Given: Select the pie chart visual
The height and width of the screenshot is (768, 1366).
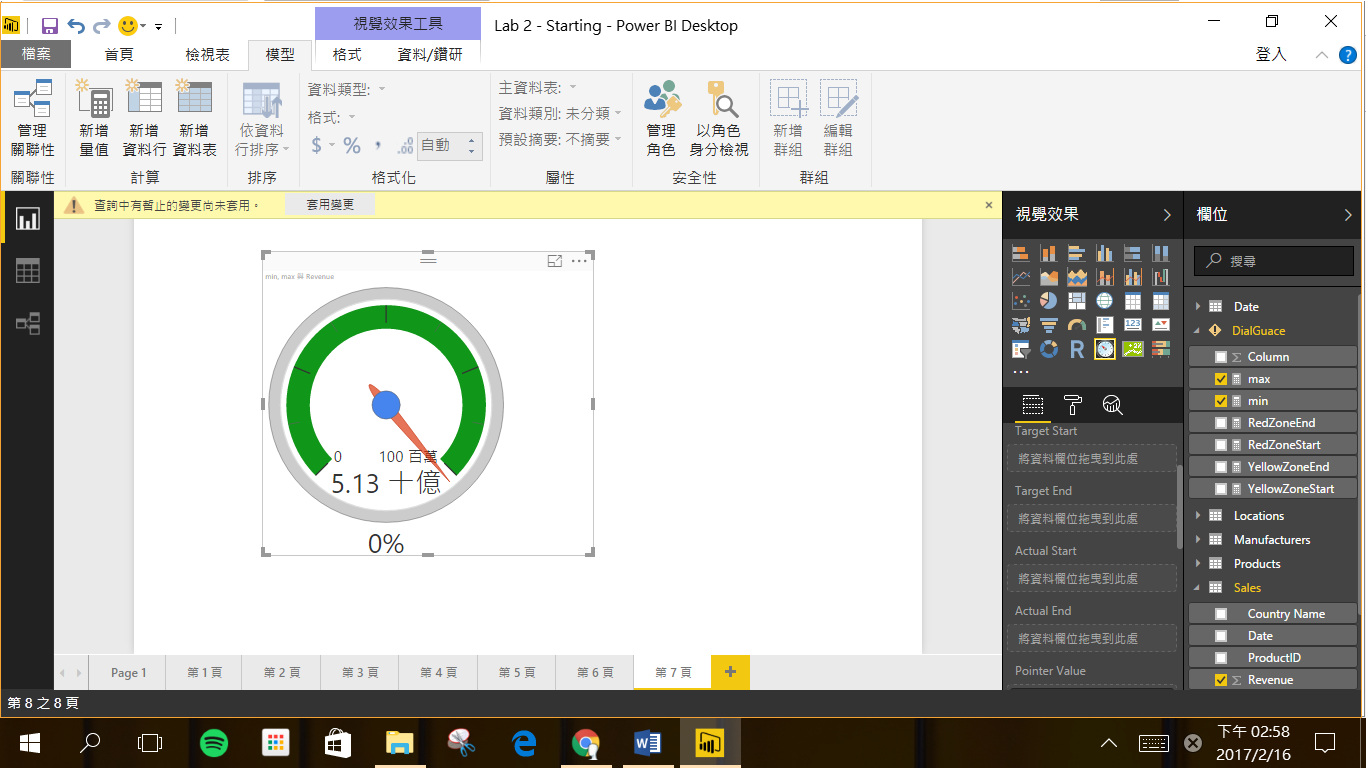Looking at the screenshot, I should [1049, 300].
